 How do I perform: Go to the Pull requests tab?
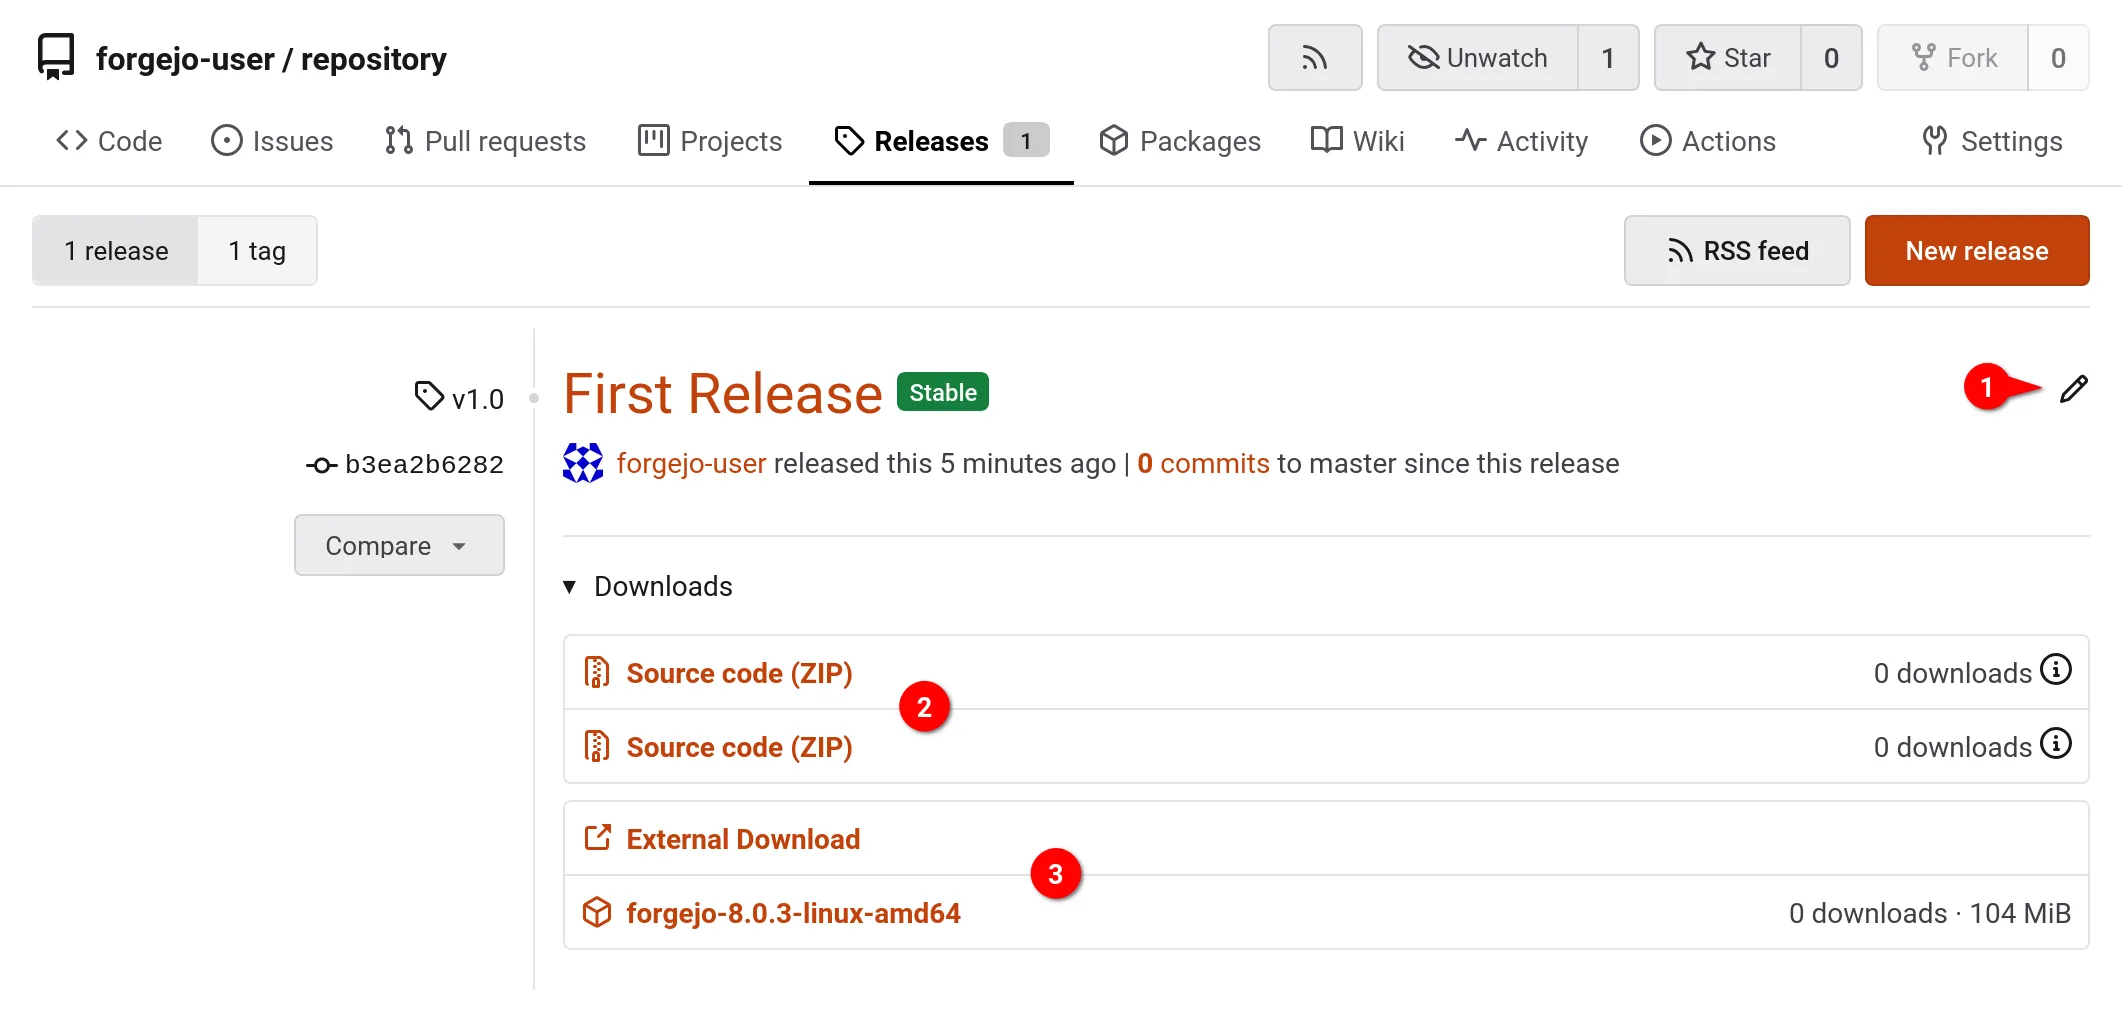pos(485,141)
